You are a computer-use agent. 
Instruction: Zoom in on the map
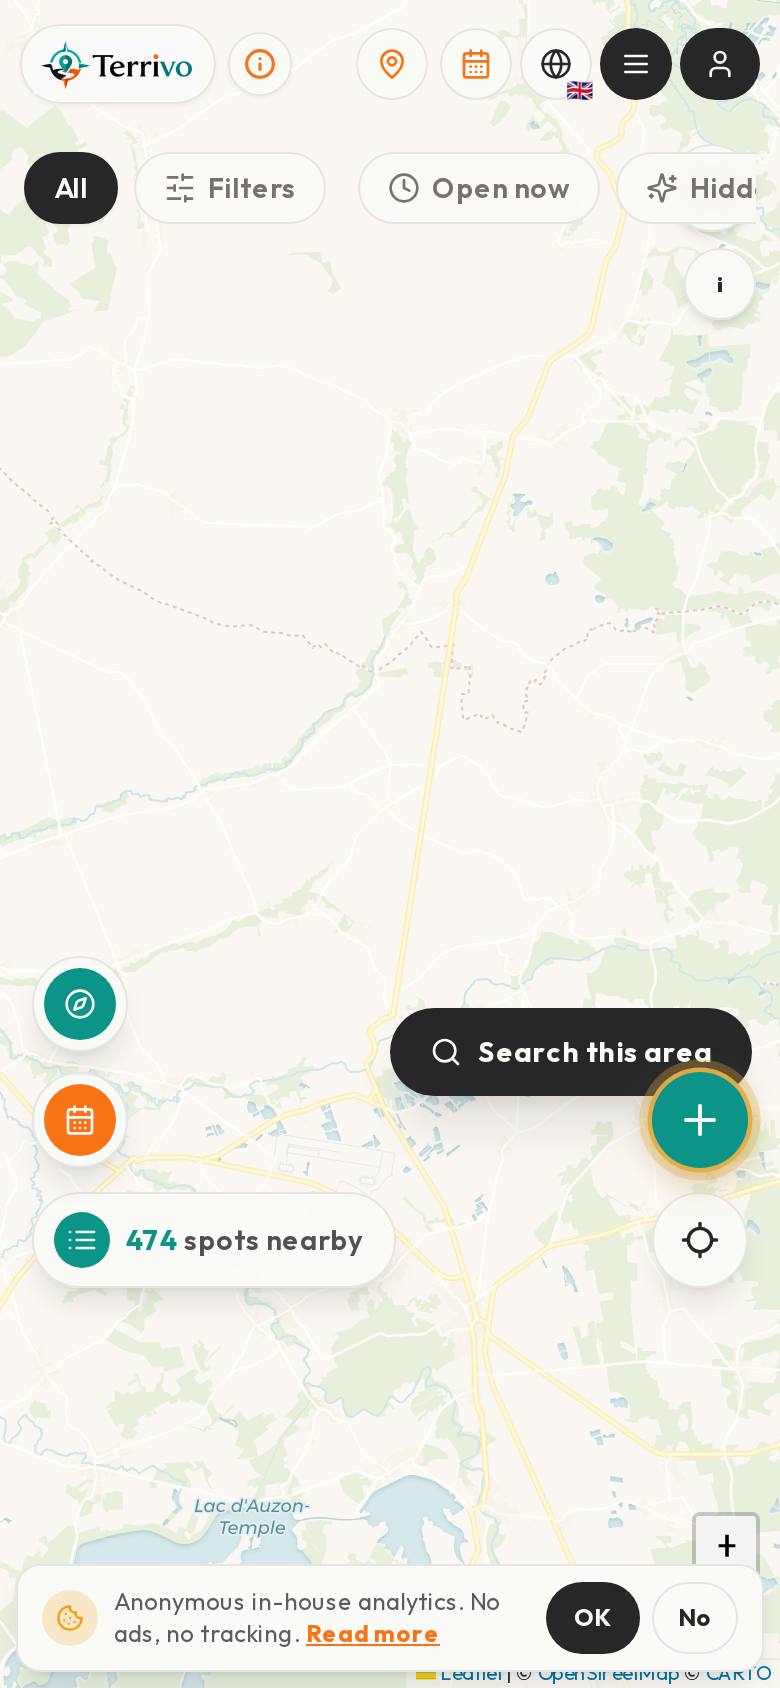[x=727, y=1545]
